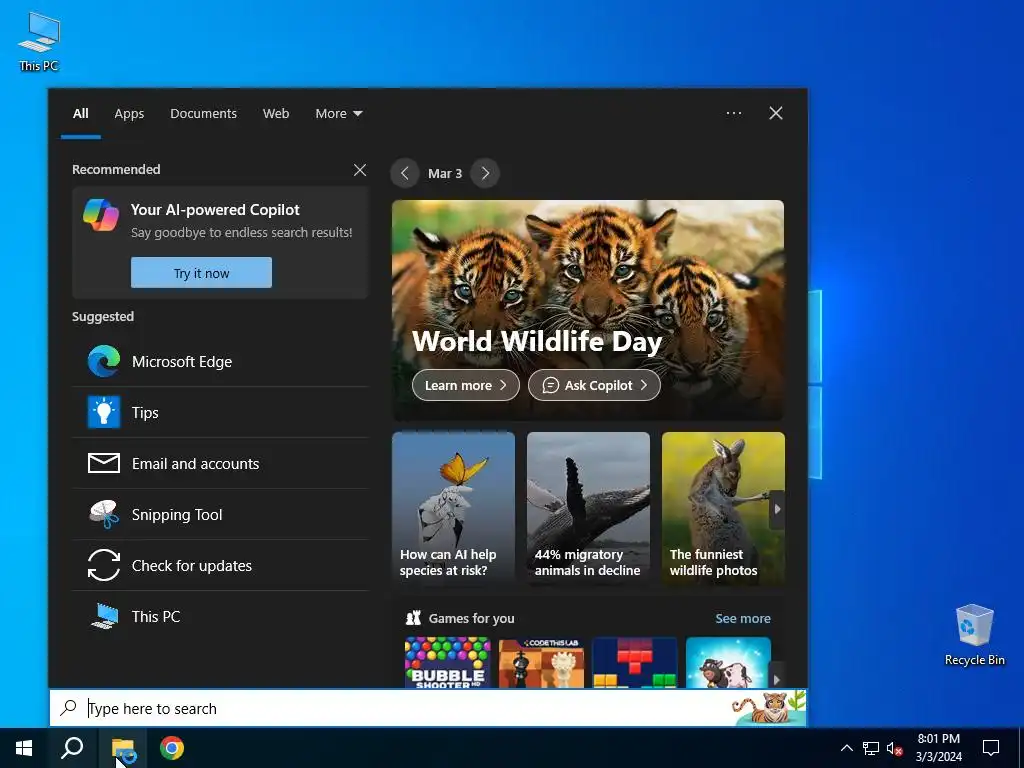The image size is (1024, 768).
Task: Click the Type here to search box
Action: tap(428, 708)
